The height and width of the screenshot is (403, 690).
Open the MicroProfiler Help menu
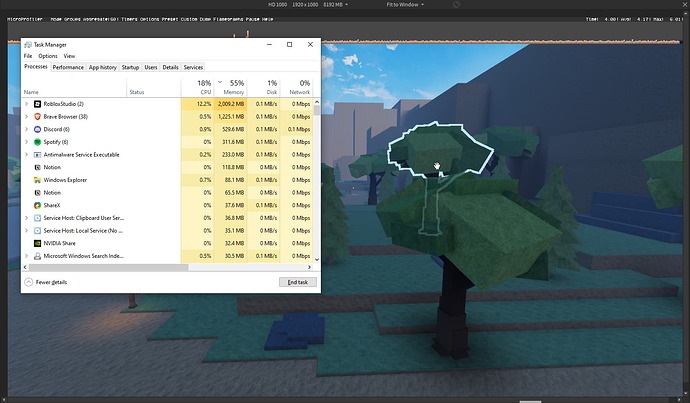268,19
